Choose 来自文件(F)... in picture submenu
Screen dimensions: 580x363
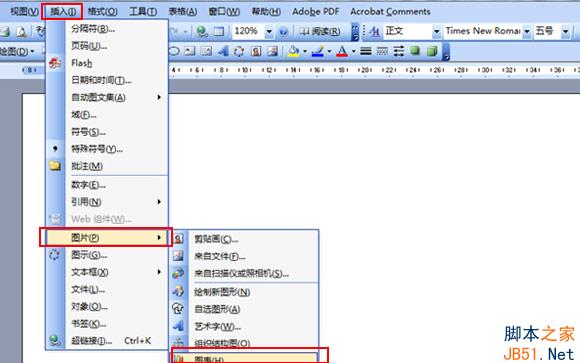coord(244,256)
